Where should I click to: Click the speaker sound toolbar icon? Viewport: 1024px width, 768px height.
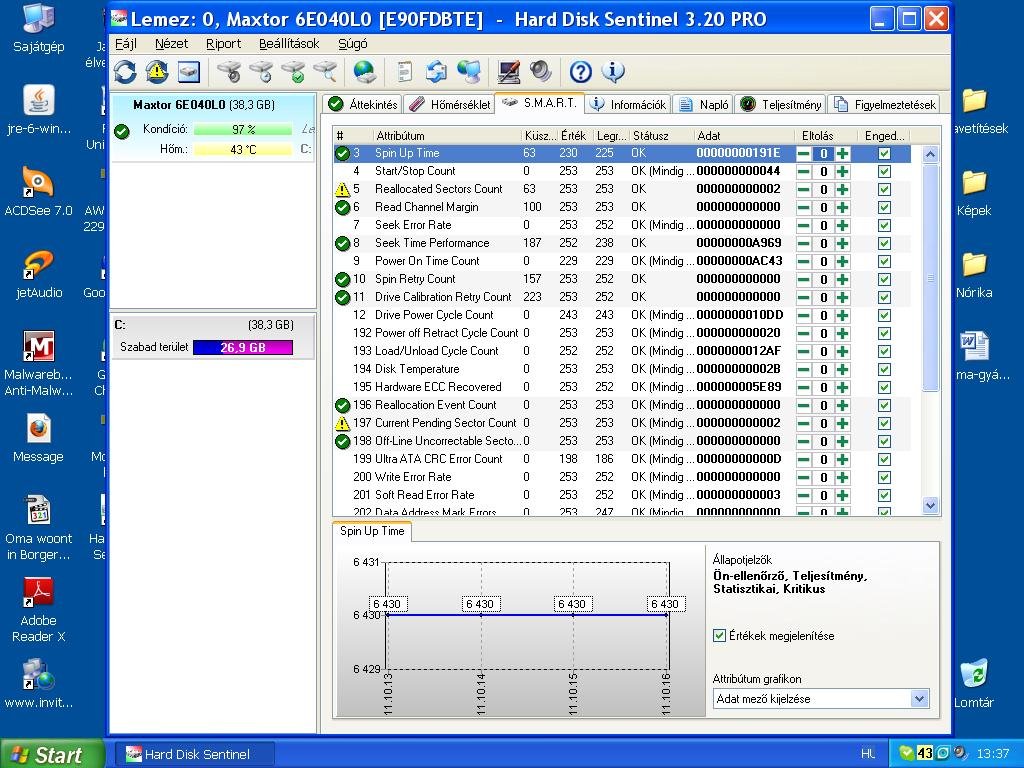pos(541,72)
